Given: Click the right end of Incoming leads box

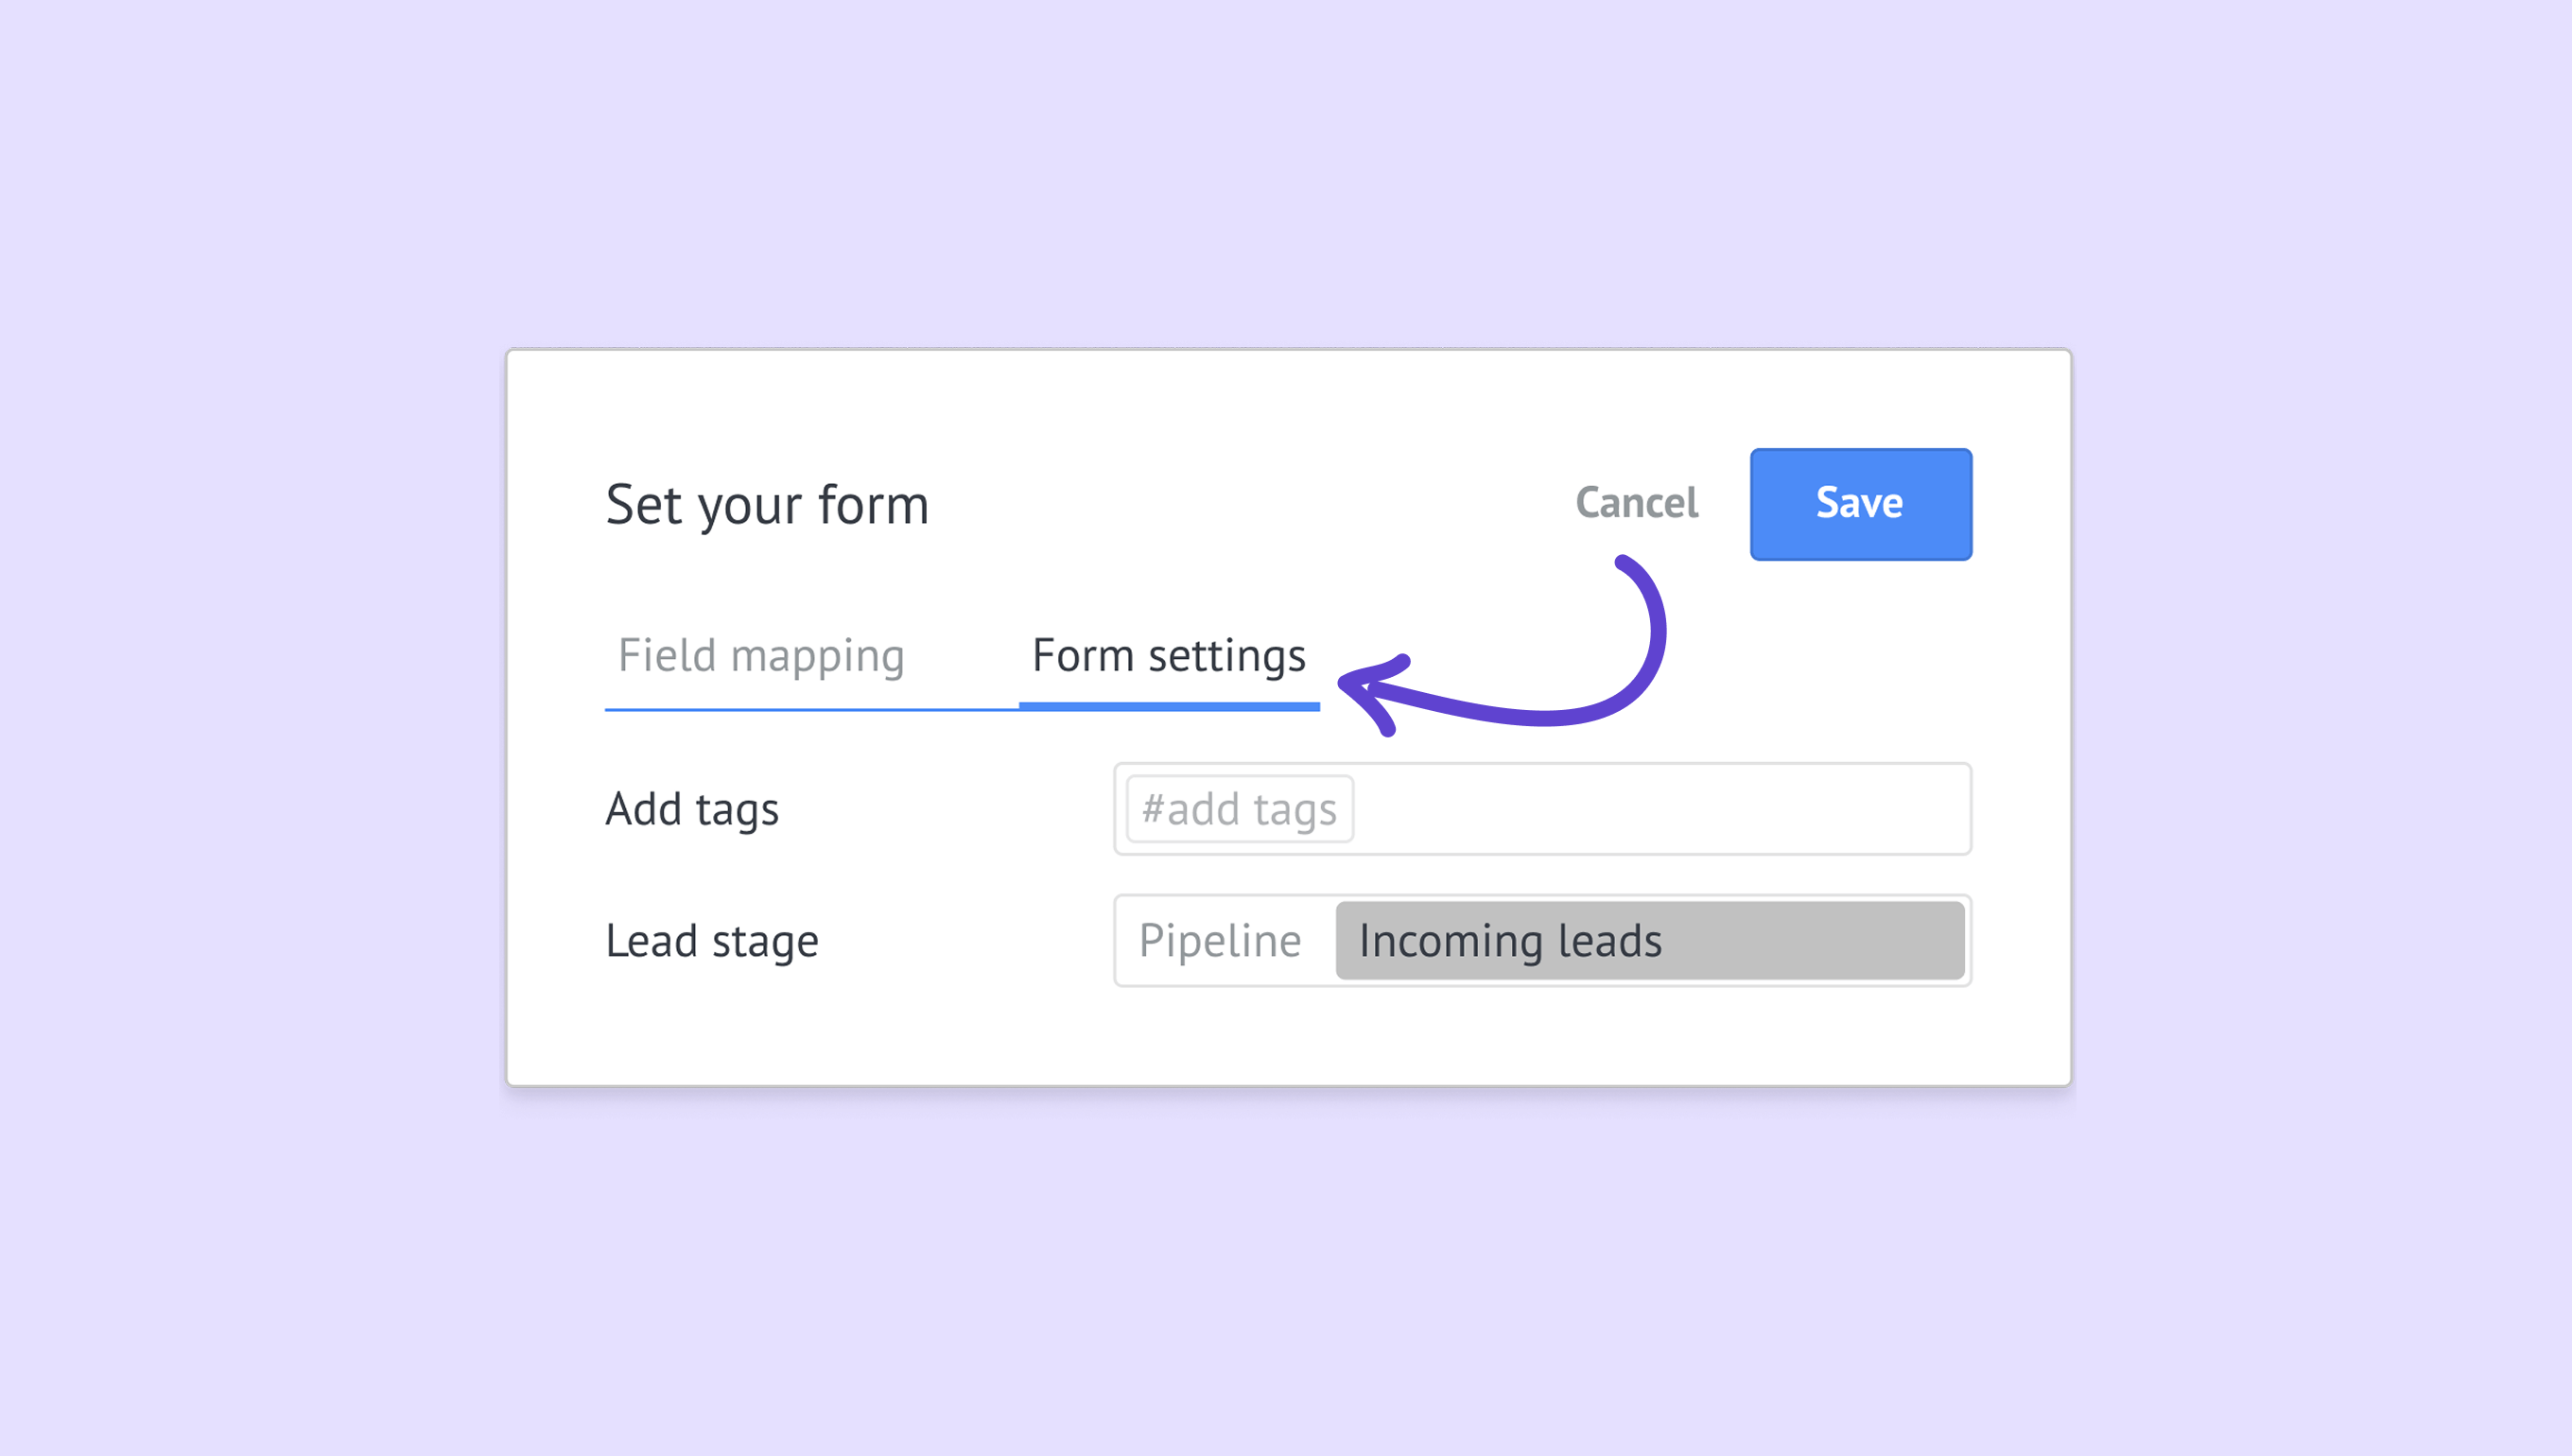Looking at the screenshot, I should point(1930,941).
